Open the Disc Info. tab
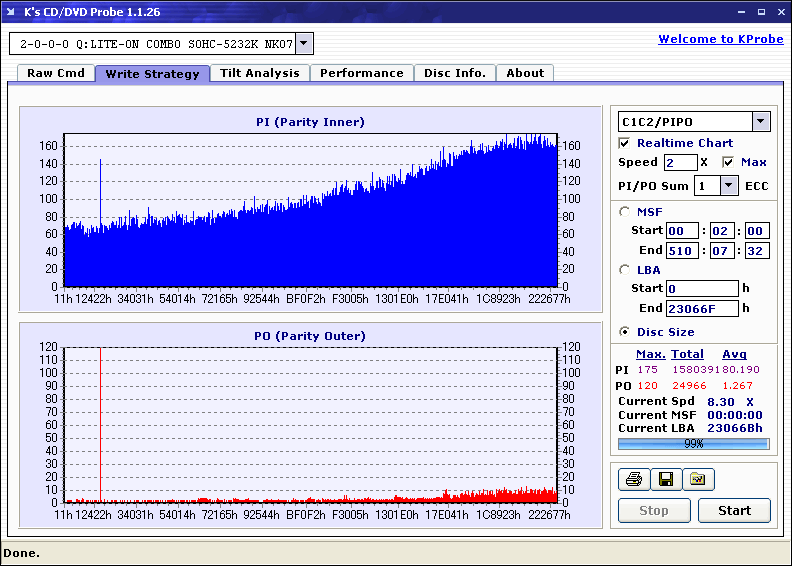Image resolution: width=792 pixels, height=566 pixels. [x=454, y=73]
